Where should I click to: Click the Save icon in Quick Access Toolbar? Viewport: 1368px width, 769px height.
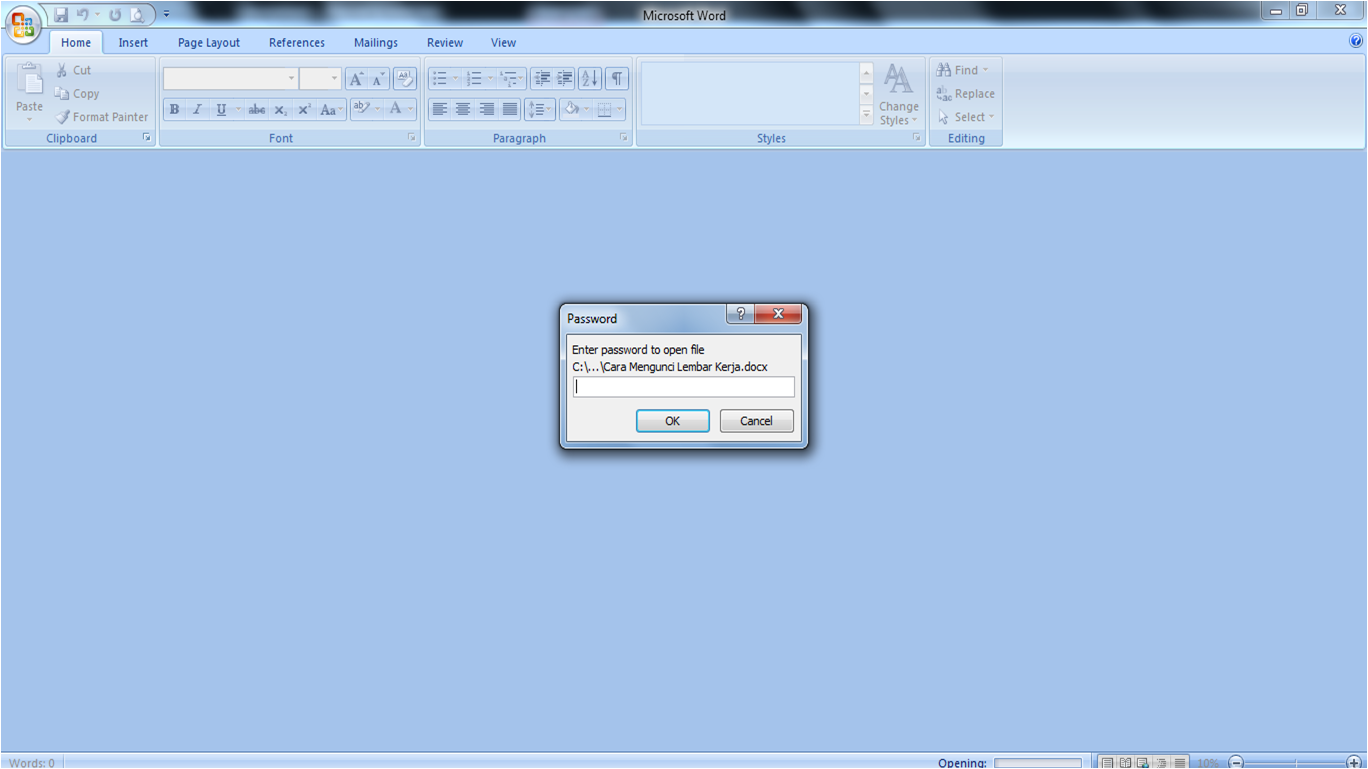[61, 15]
